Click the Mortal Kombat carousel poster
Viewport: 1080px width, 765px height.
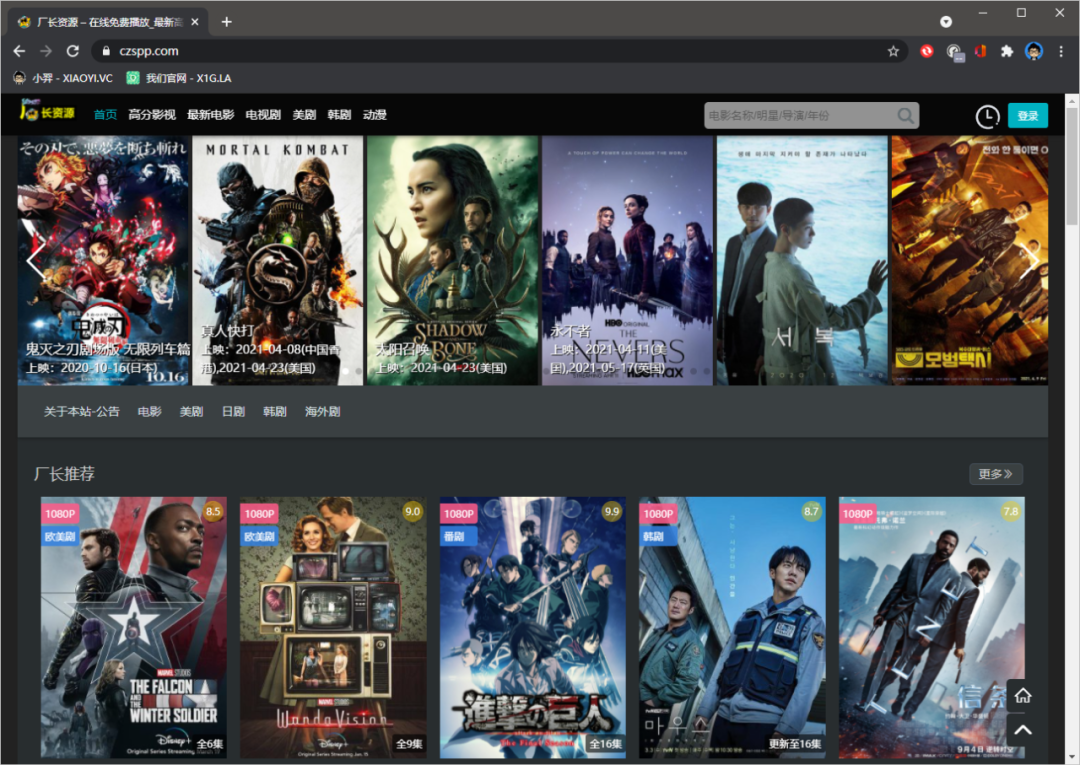coord(277,260)
